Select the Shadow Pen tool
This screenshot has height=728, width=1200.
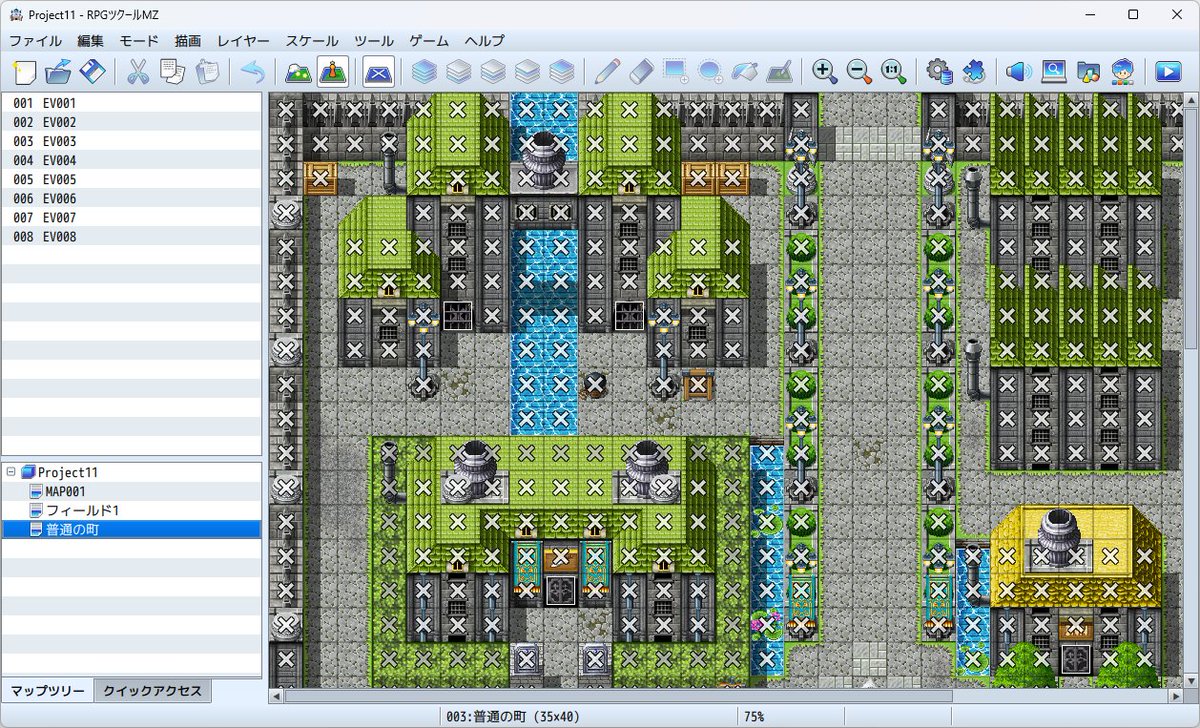pos(779,71)
